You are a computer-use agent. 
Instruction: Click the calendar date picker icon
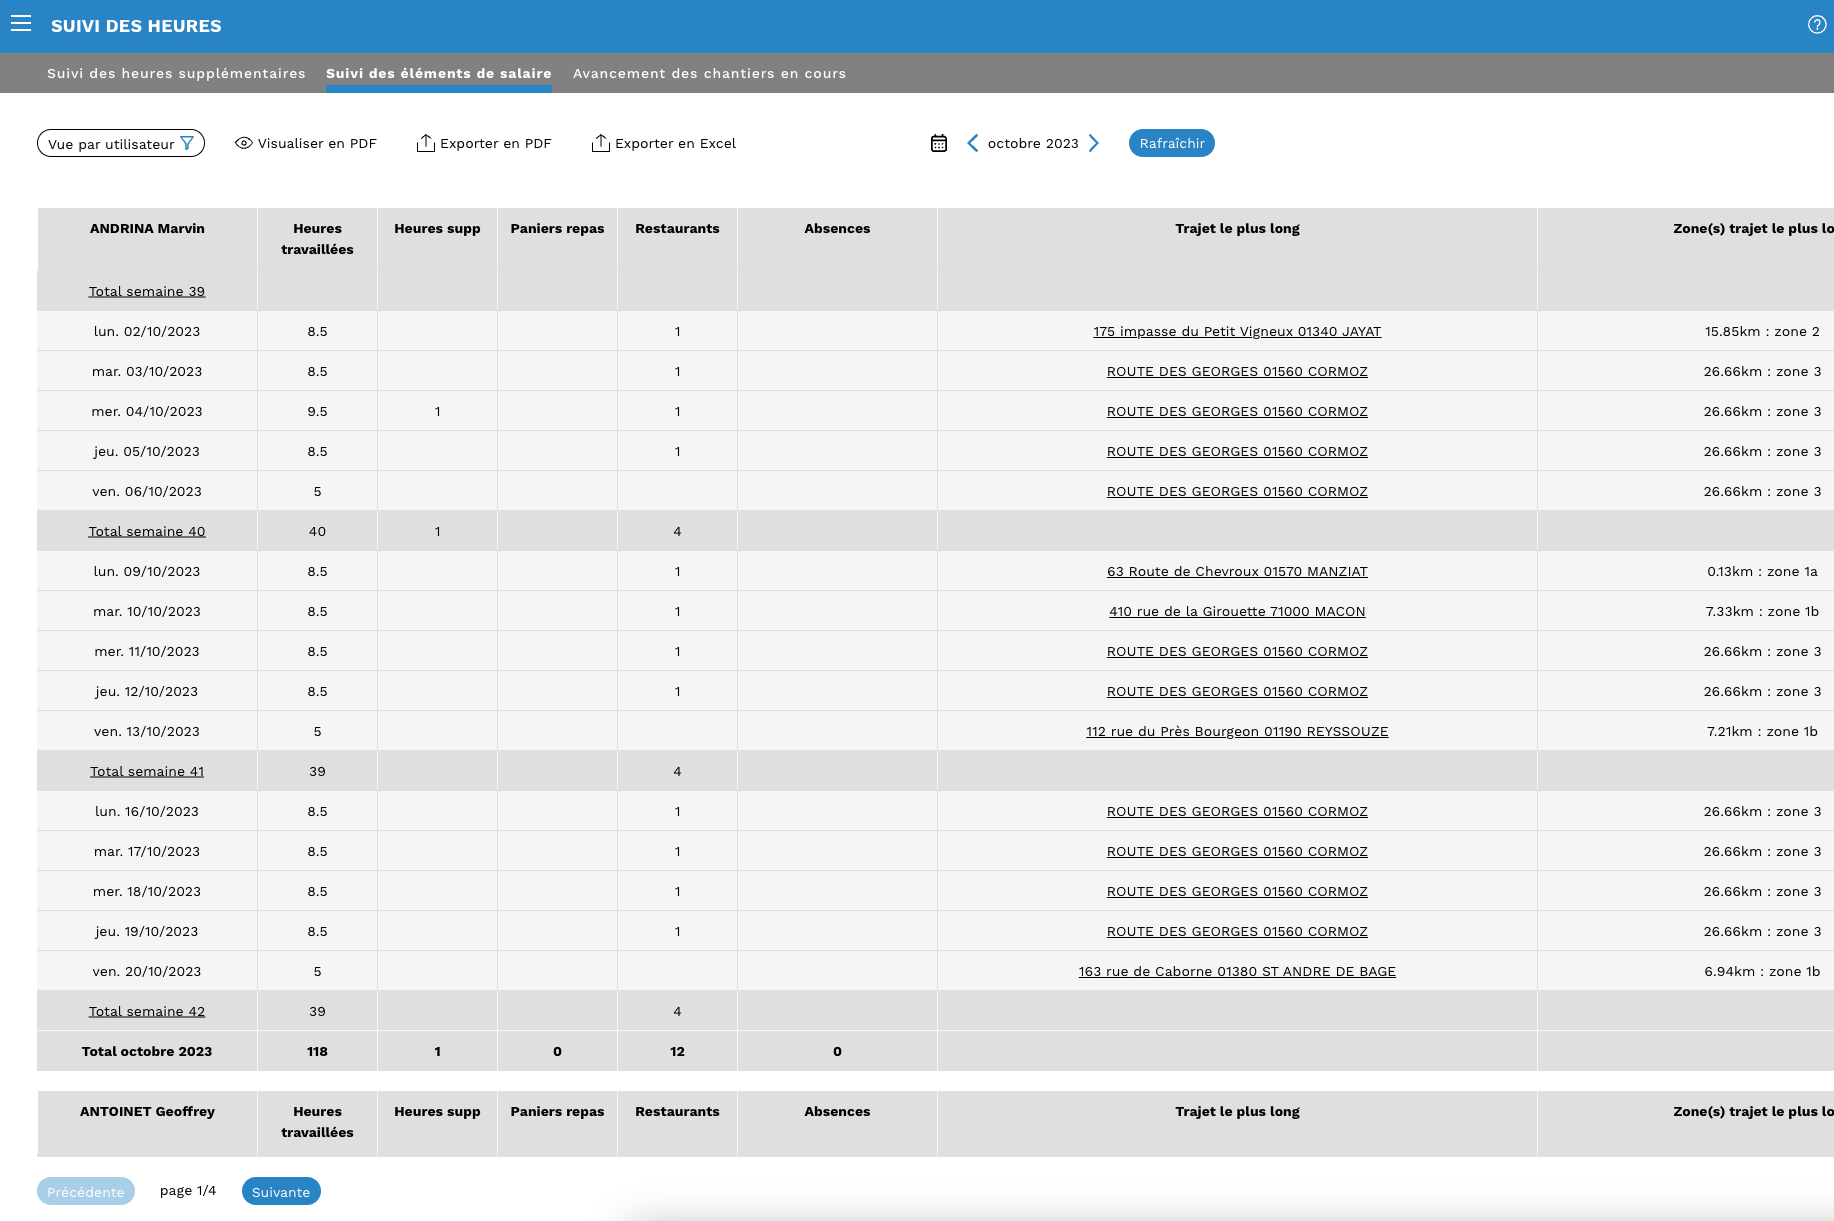coord(939,143)
